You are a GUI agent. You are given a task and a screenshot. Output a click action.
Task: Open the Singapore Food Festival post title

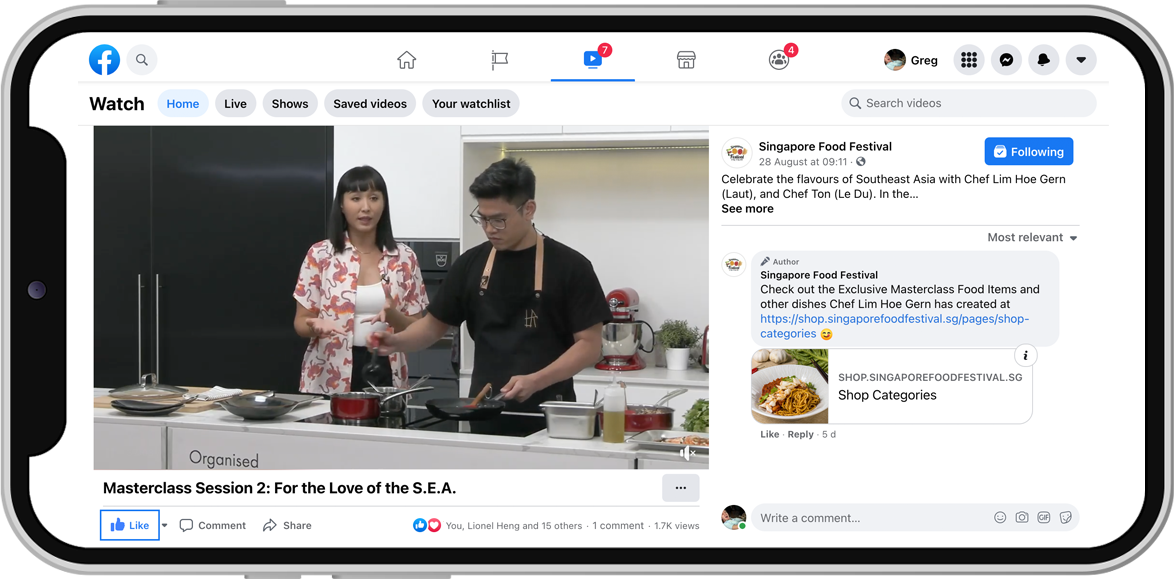coord(825,146)
